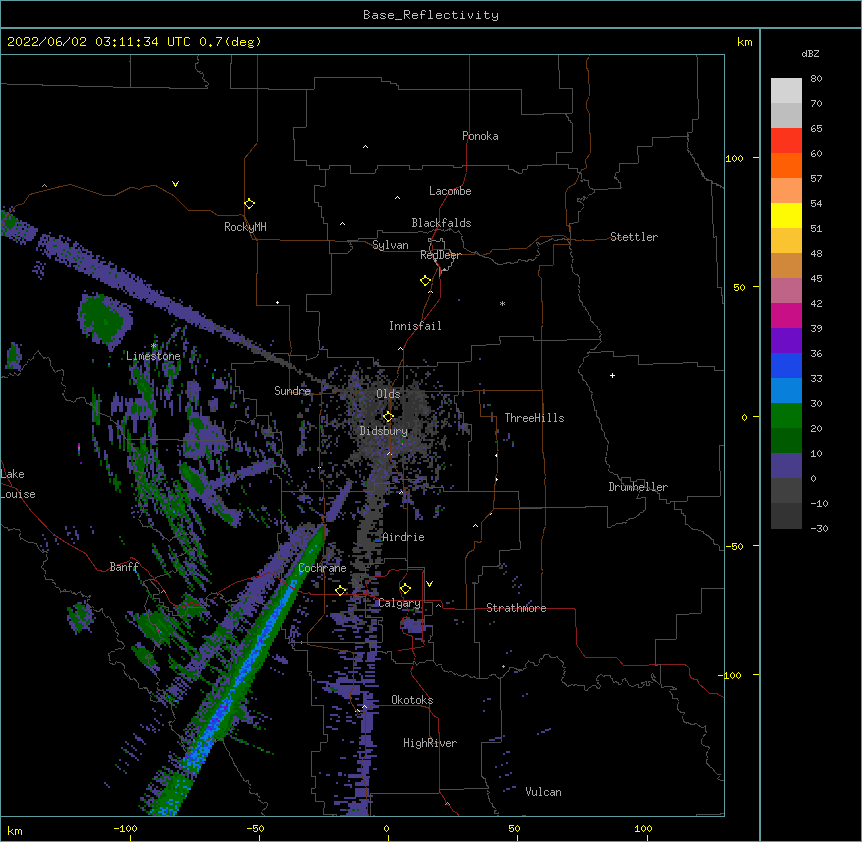Click the yellow station marker near RockyMH
The image size is (862, 842).
(x=249, y=204)
